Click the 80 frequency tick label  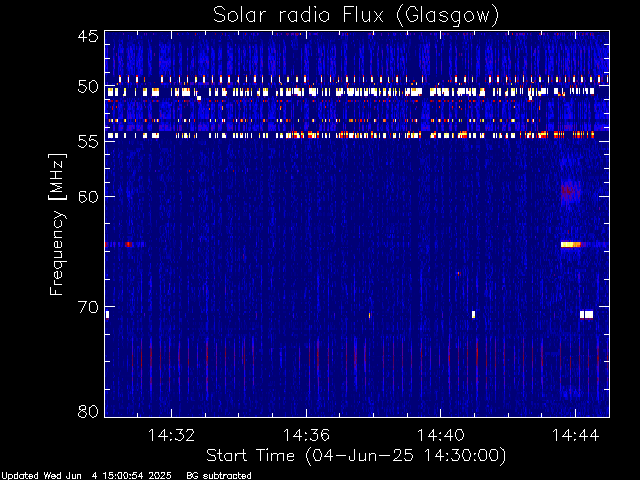[x=88, y=411]
